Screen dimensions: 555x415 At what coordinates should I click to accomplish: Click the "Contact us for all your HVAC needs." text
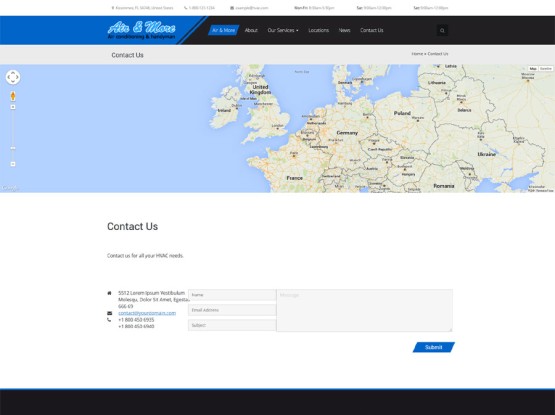[145, 256]
